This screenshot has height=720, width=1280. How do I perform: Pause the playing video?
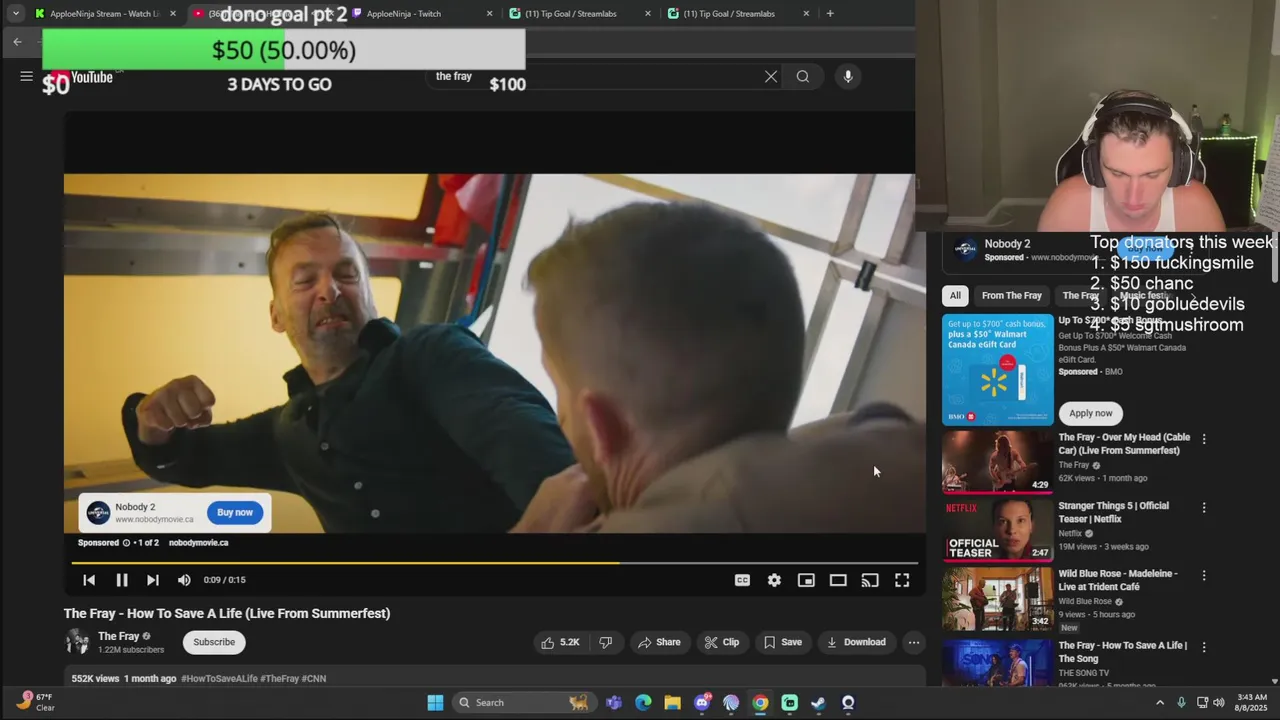tap(122, 580)
